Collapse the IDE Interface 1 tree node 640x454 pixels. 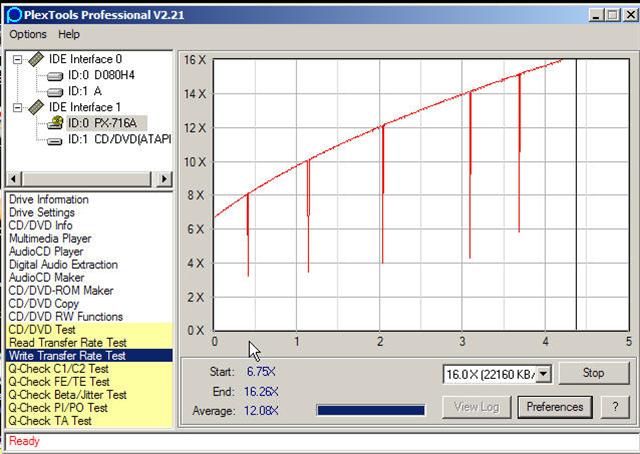click(17, 108)
